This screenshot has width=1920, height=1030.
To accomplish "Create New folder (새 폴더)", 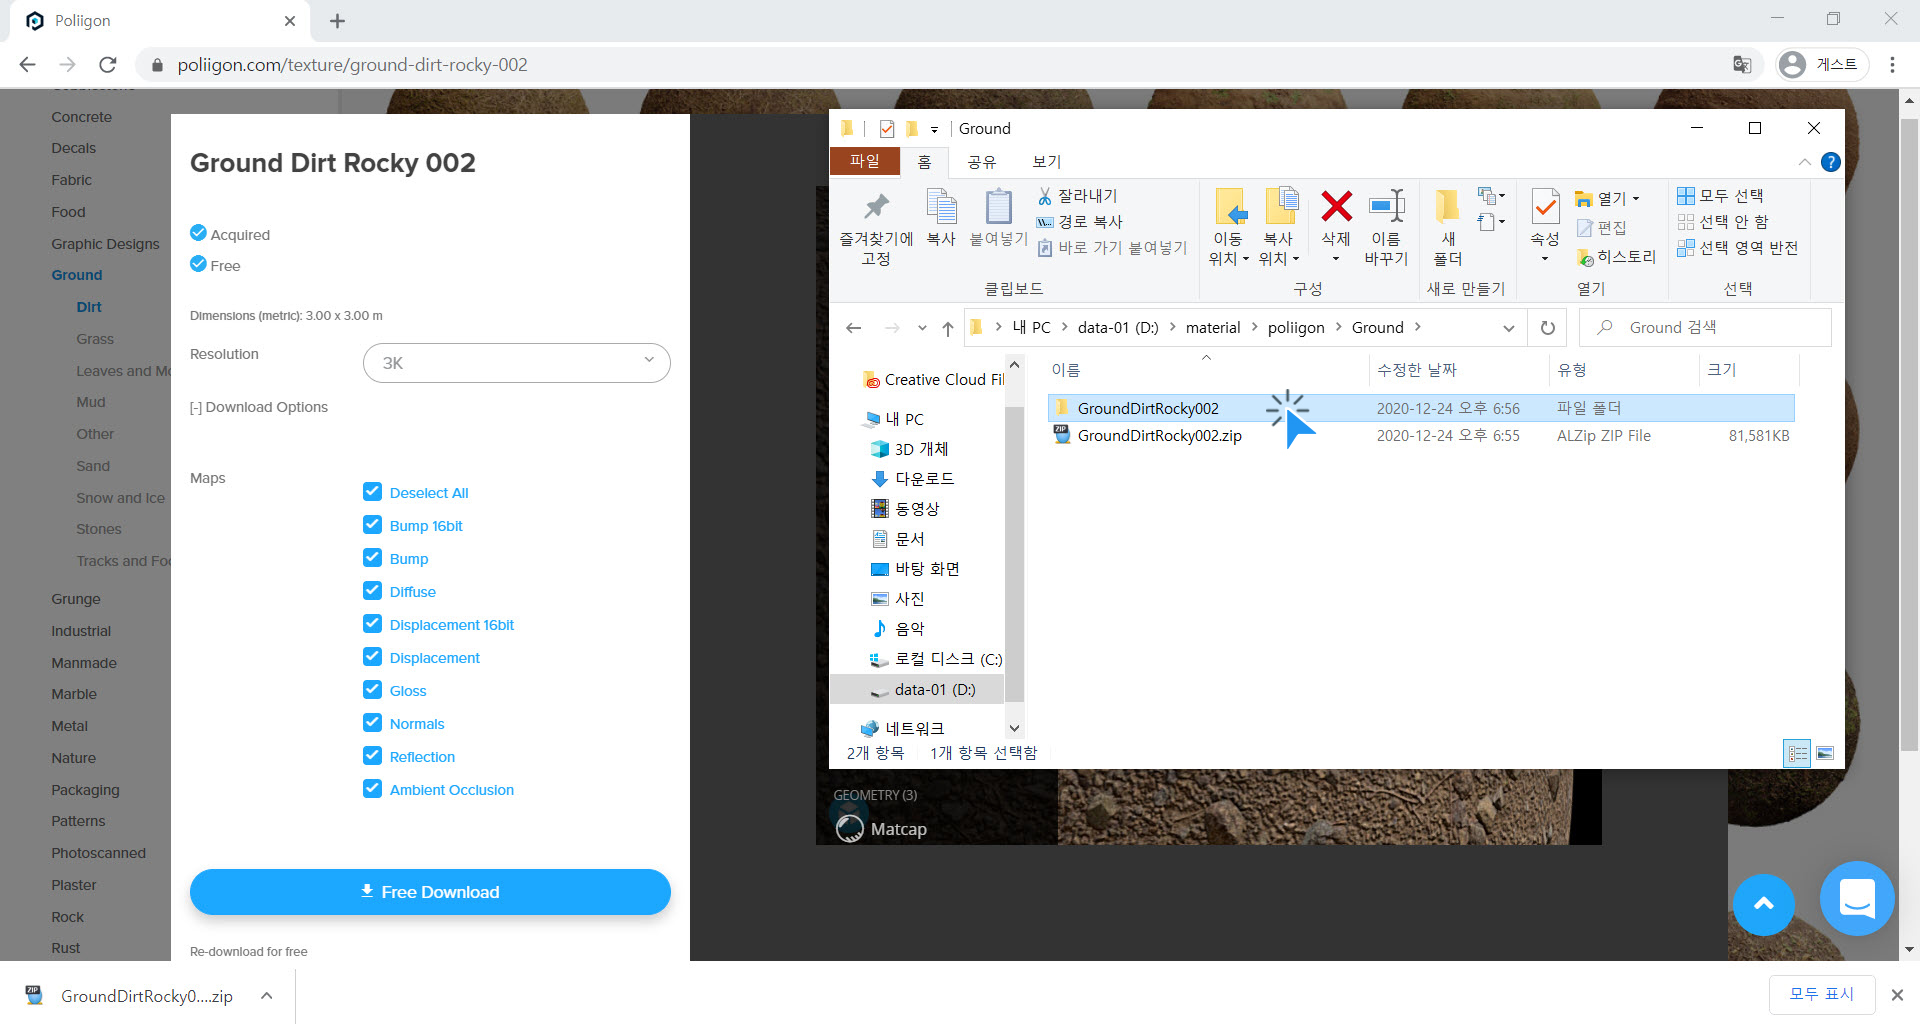I will [x=1447, y=227].
